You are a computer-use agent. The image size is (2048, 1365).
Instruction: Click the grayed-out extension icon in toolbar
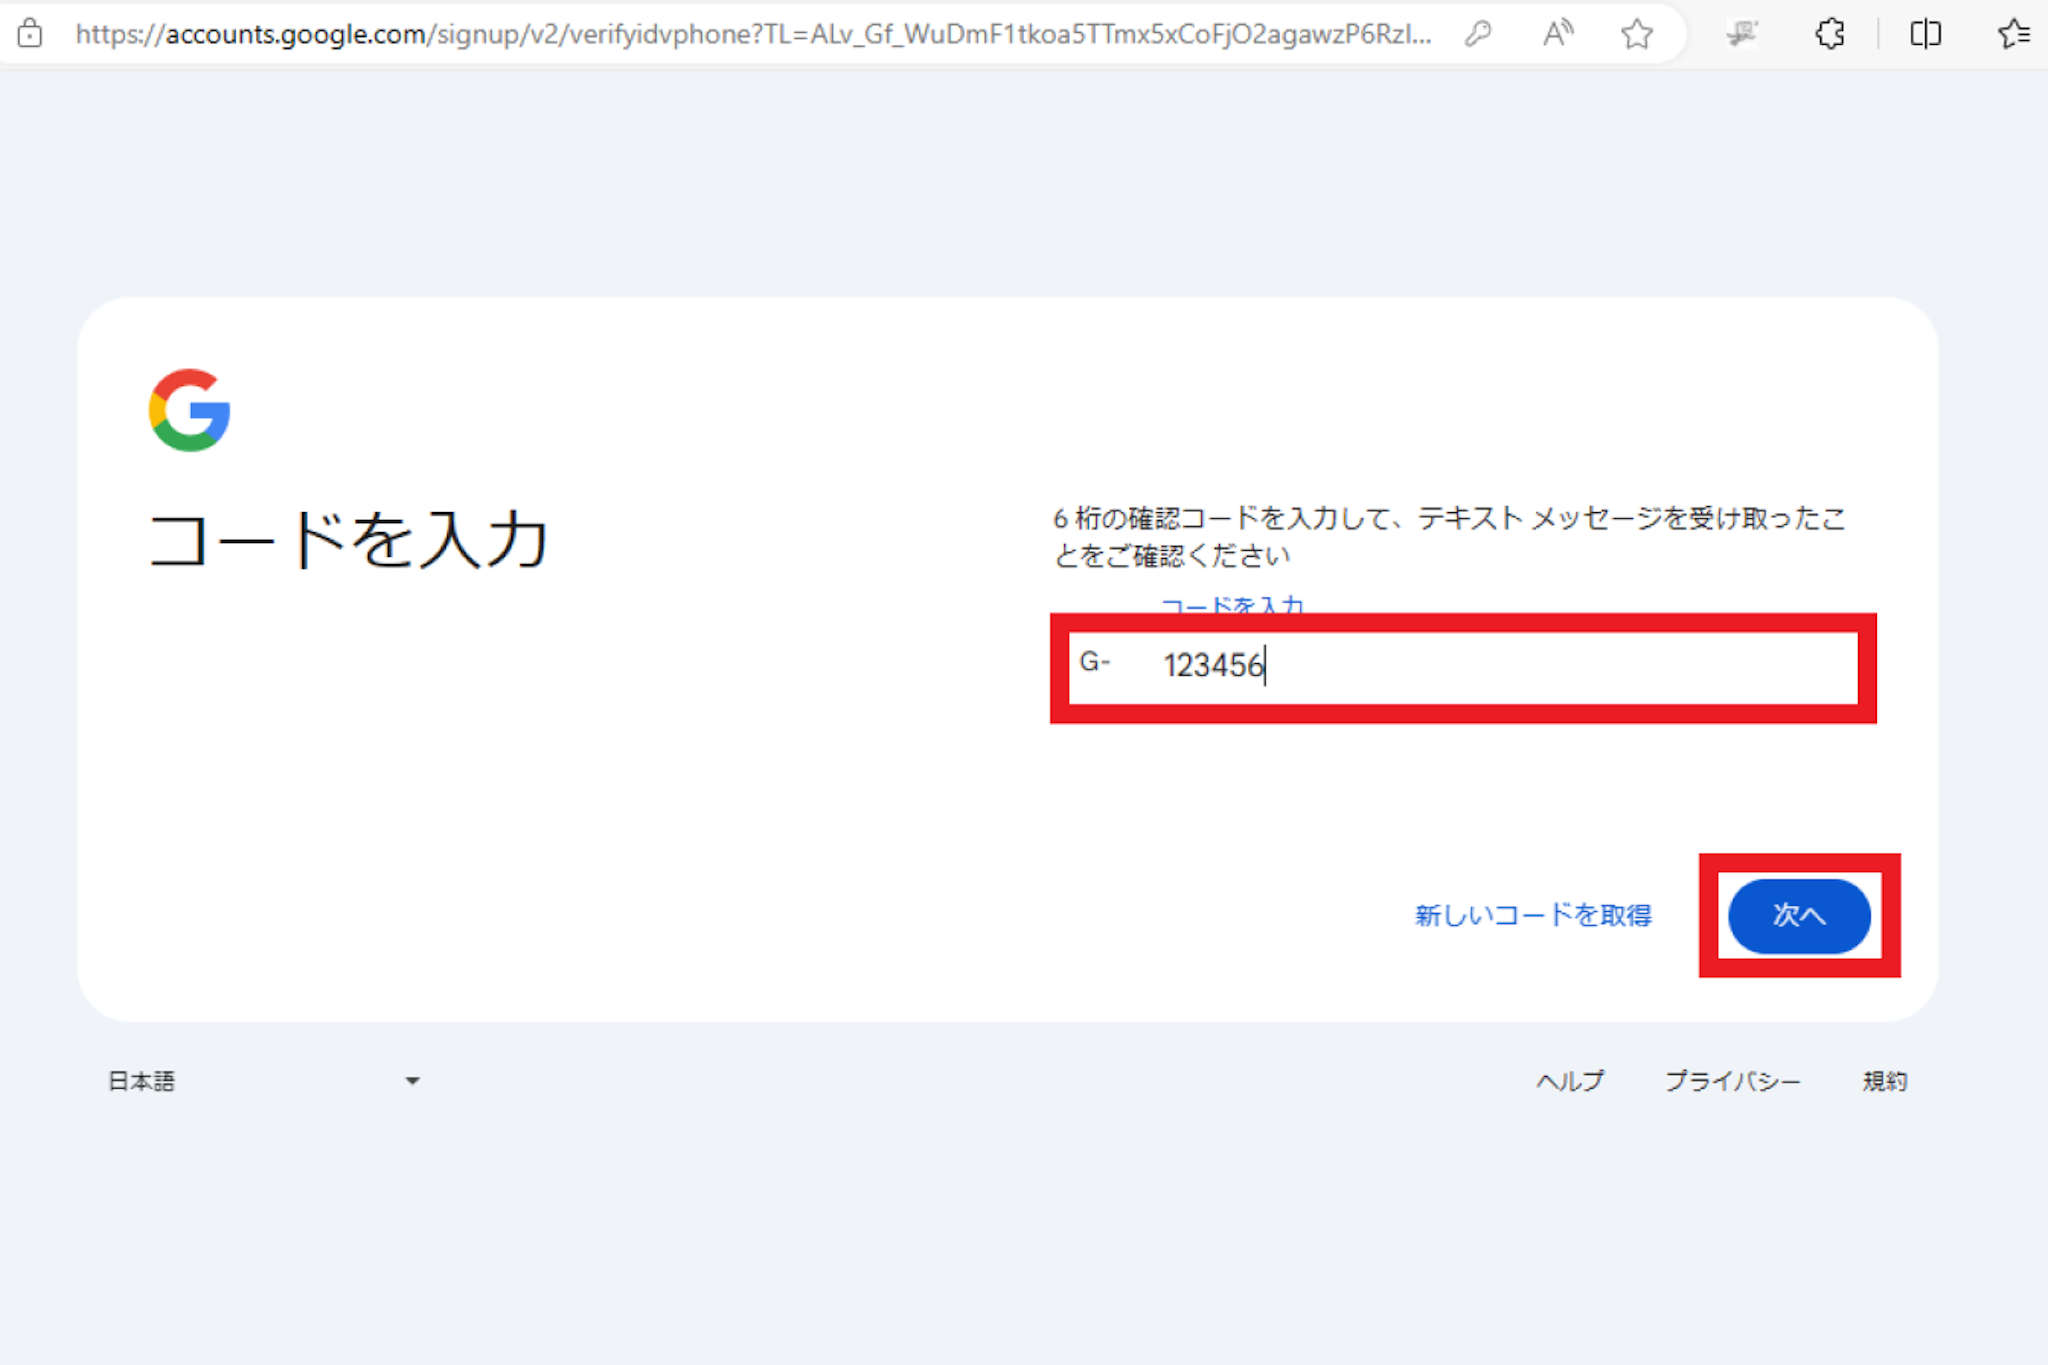pyautogui.click(x=1742, y=34)
